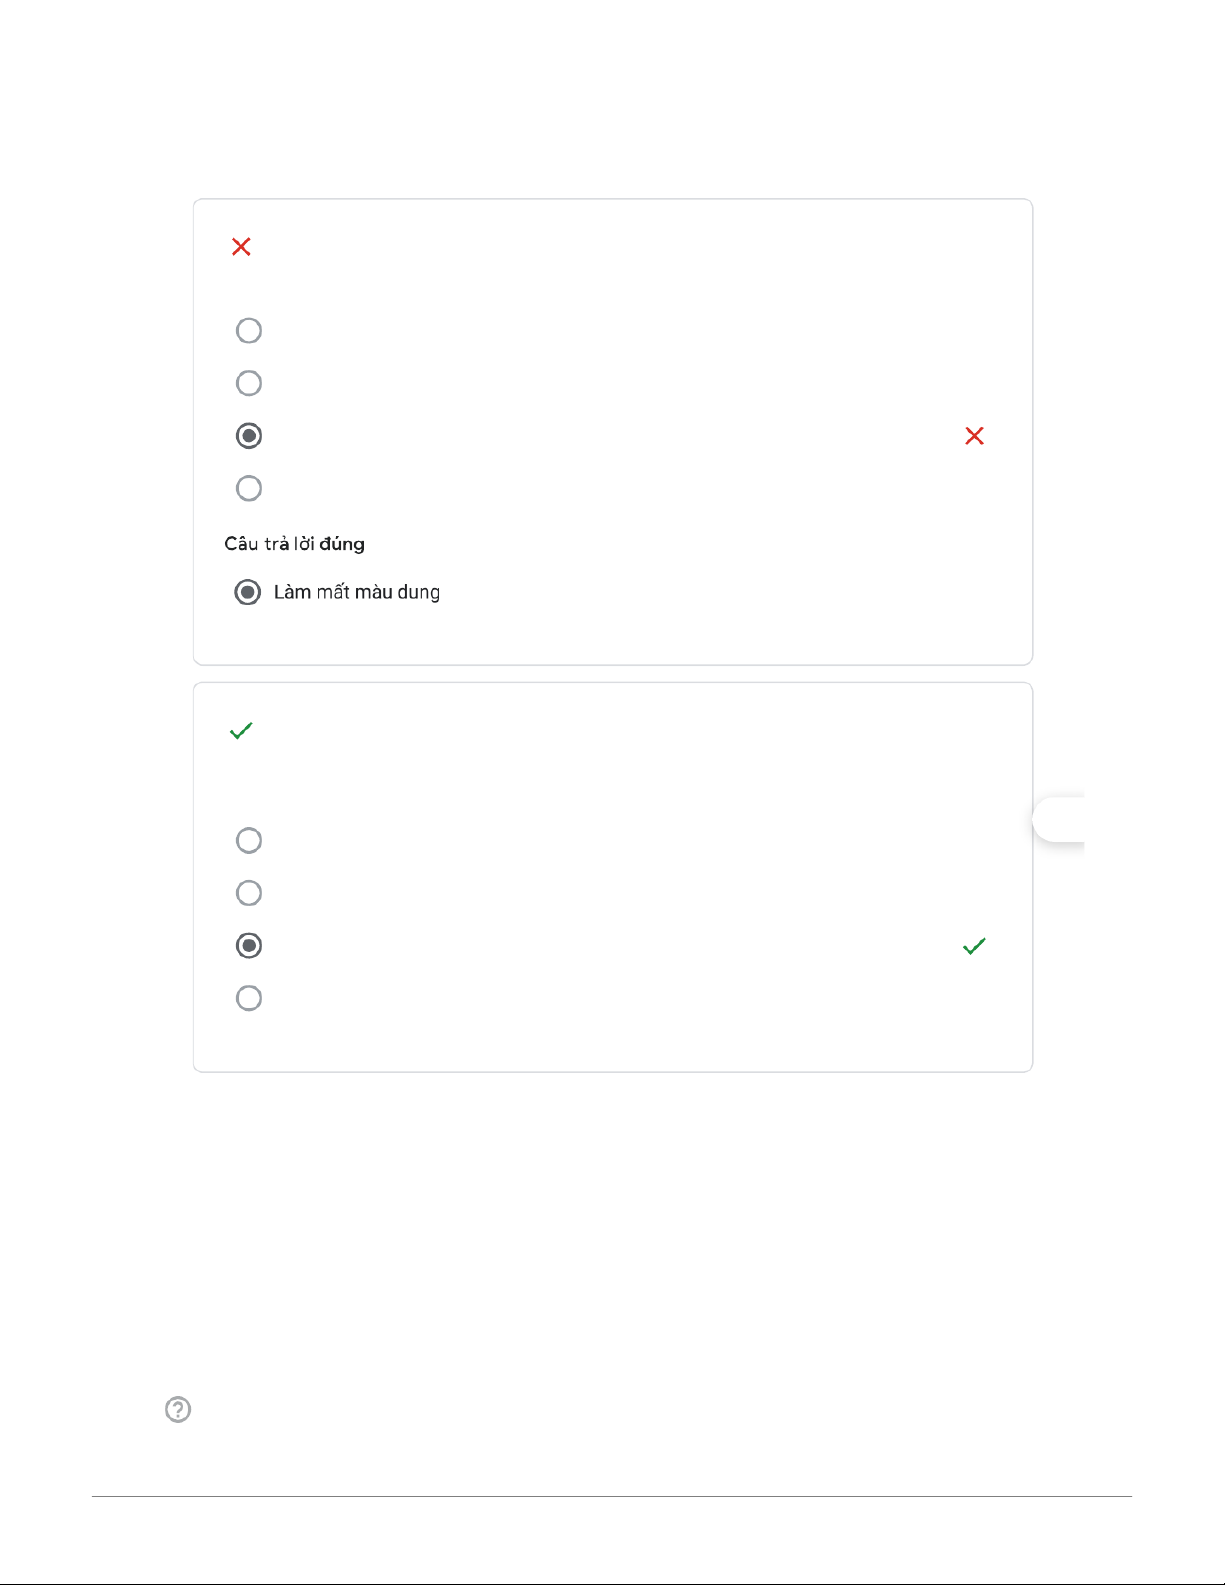Image resolution: width=1225 pixels, height=1585 pixels.
Task: Click the green checkmark heading the second question
Action: [x=241, y=731]
